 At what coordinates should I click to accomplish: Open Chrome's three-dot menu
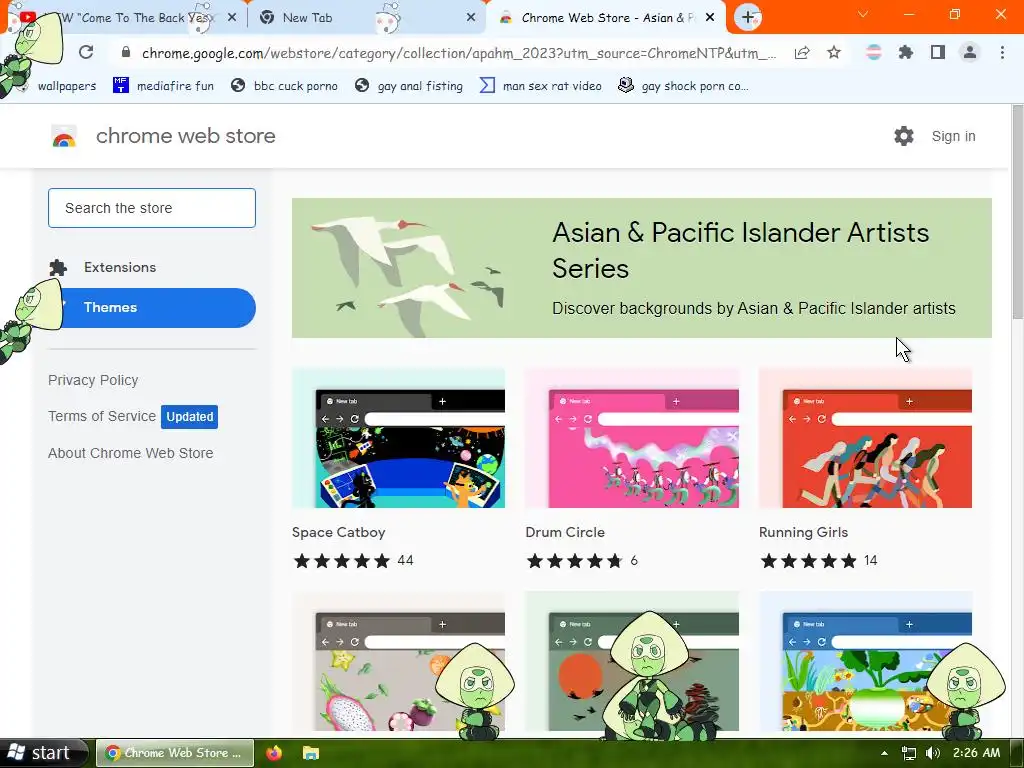(1002, 52)
